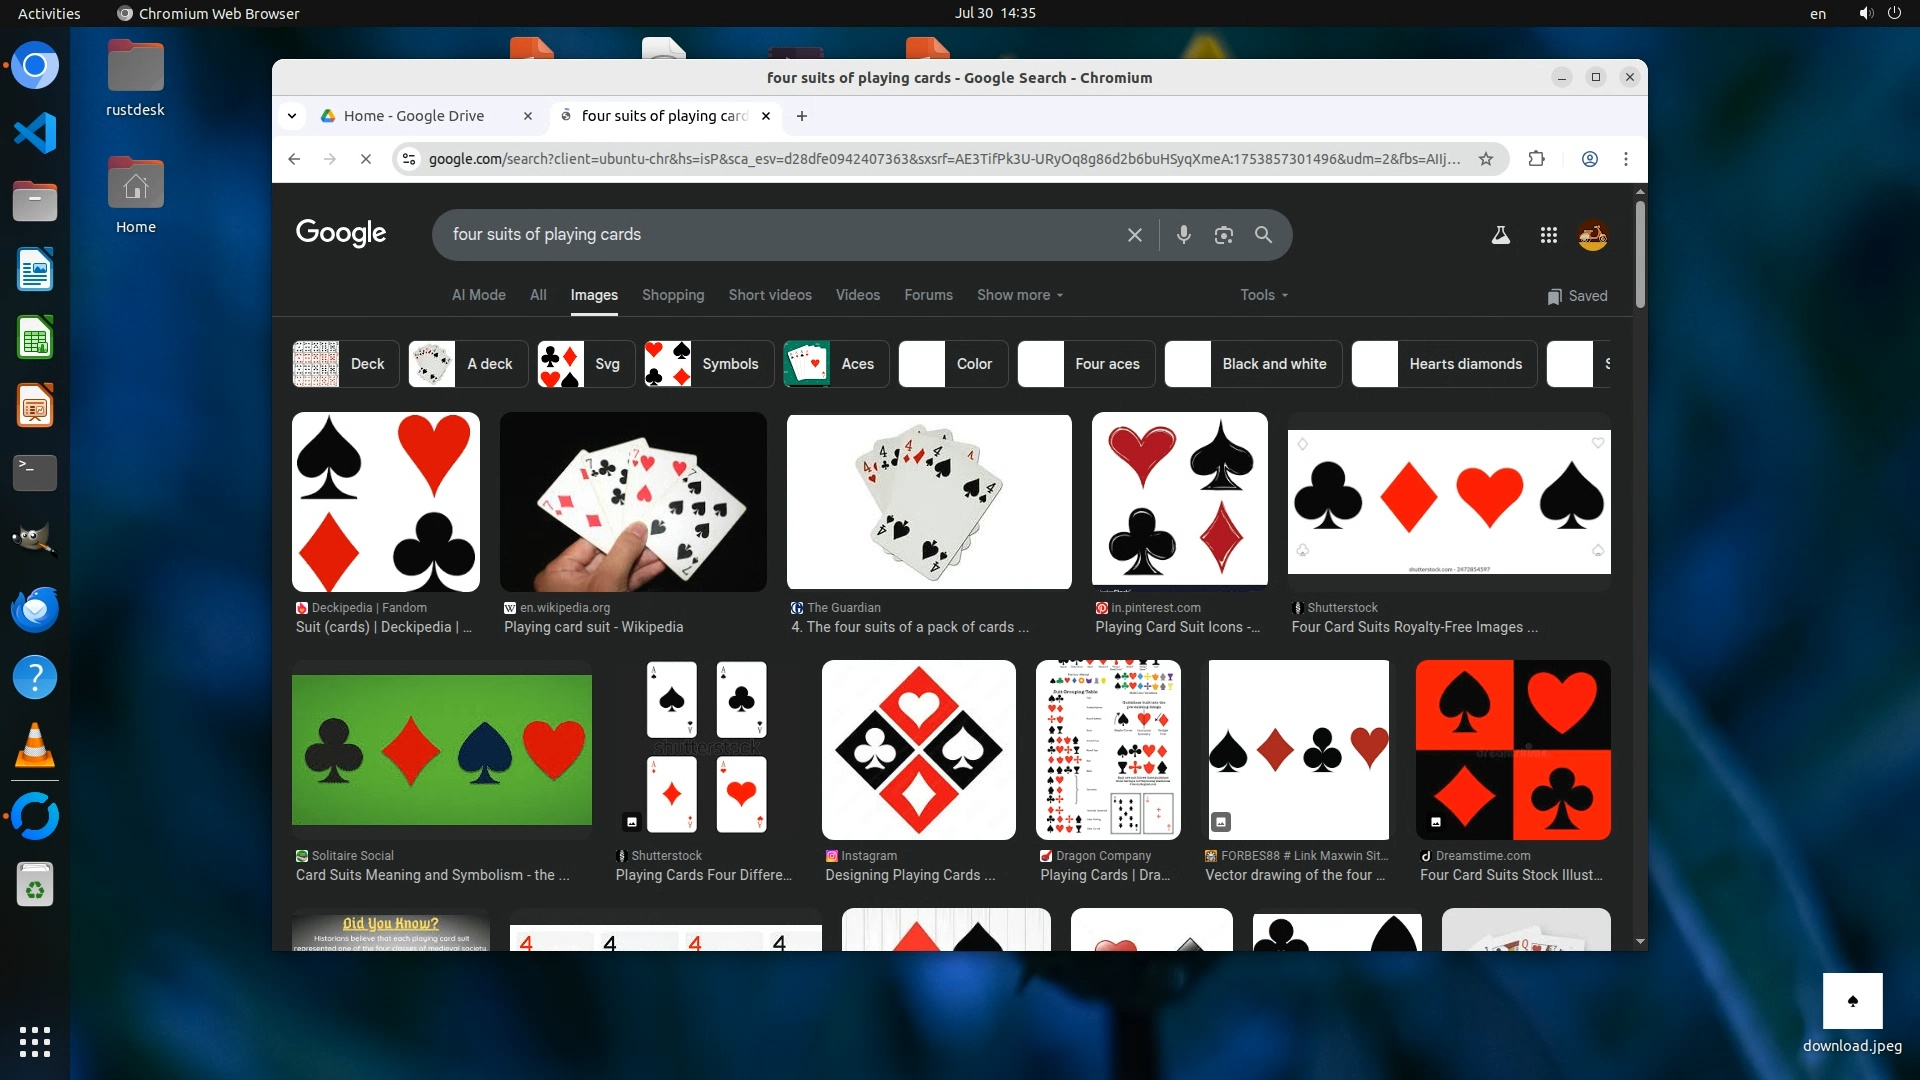Click the voice search microphone icon
Screen dimensions: 1920x1080
click(x=1183, y=234)
